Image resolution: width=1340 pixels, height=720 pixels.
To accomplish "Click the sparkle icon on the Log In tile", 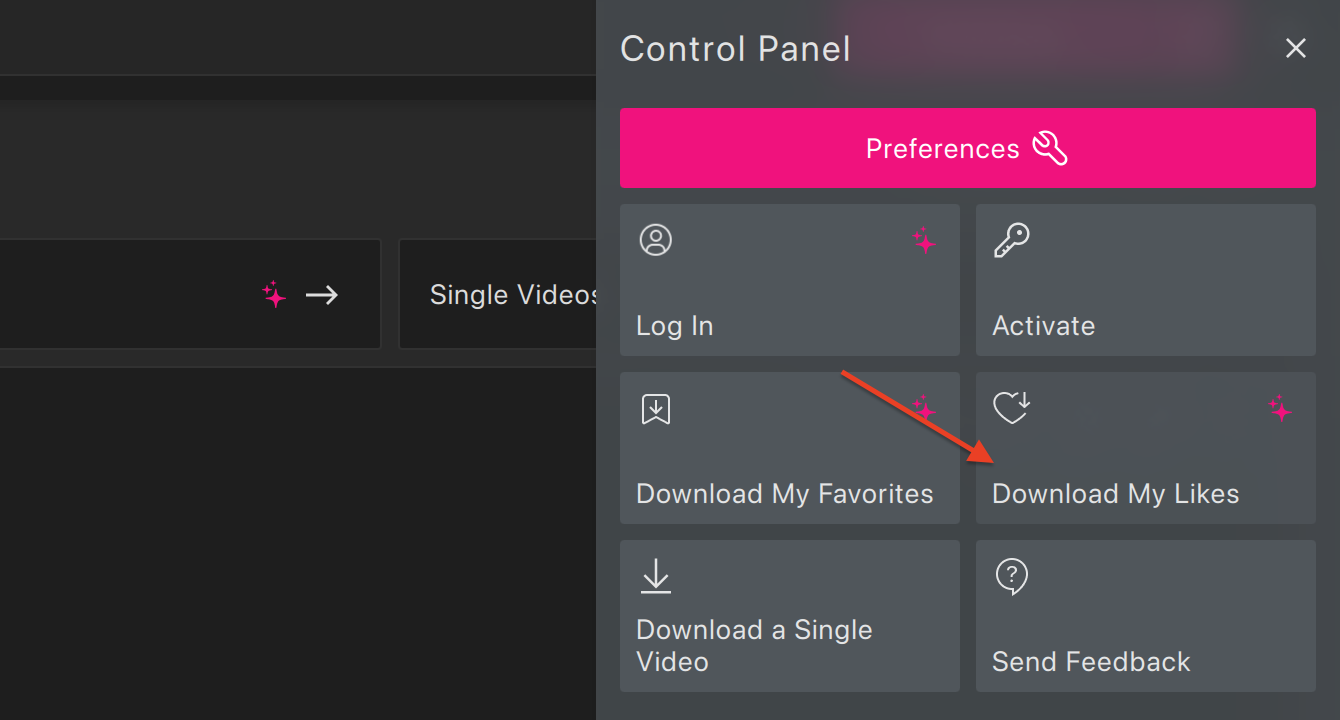I will (924, 241).
